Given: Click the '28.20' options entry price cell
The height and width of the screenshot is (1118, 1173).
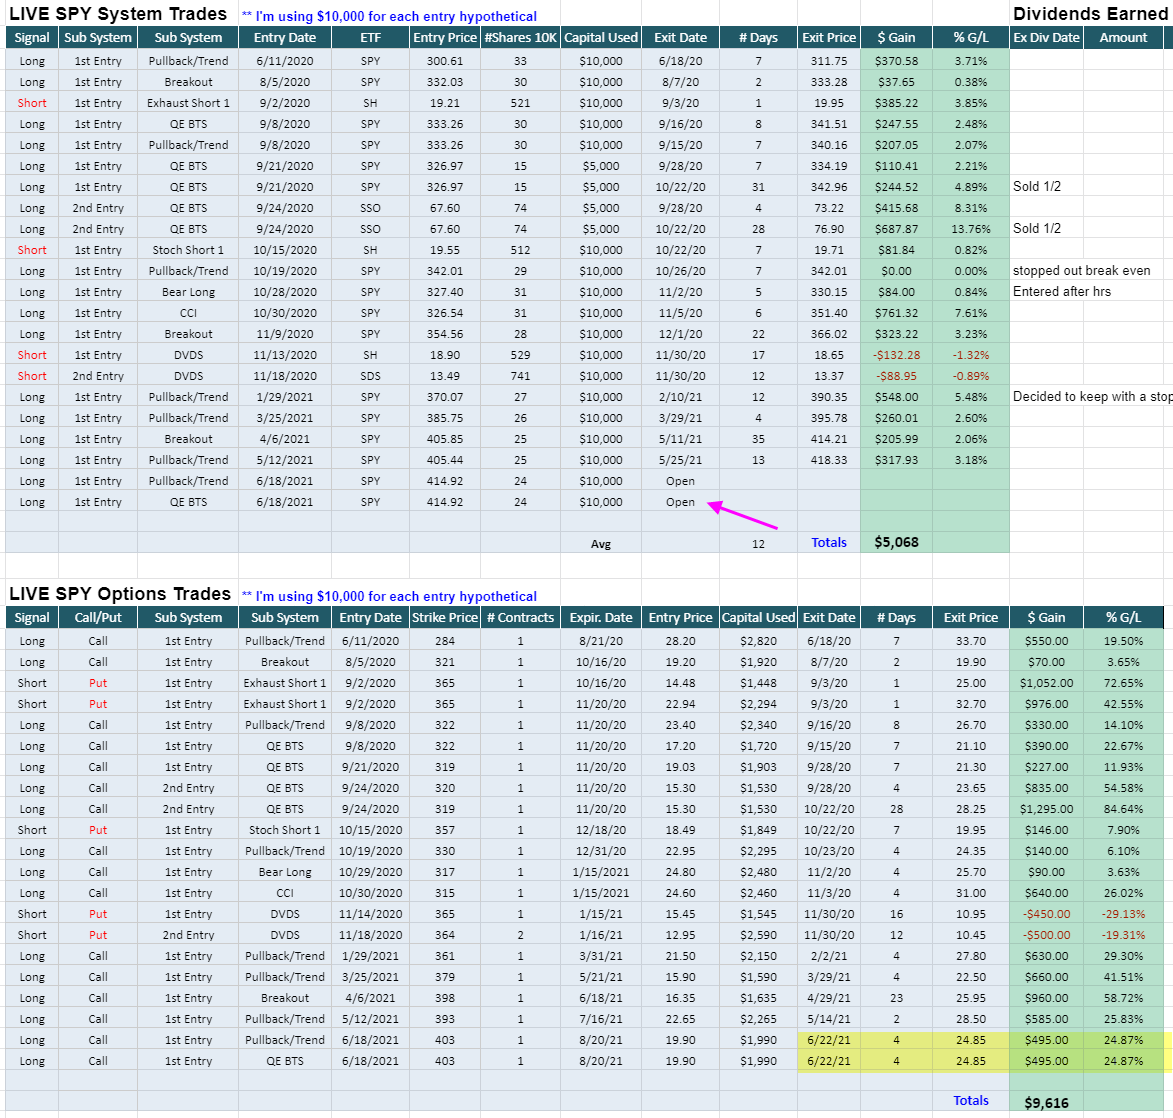Looking at the screenshot, I should (680, 641).
